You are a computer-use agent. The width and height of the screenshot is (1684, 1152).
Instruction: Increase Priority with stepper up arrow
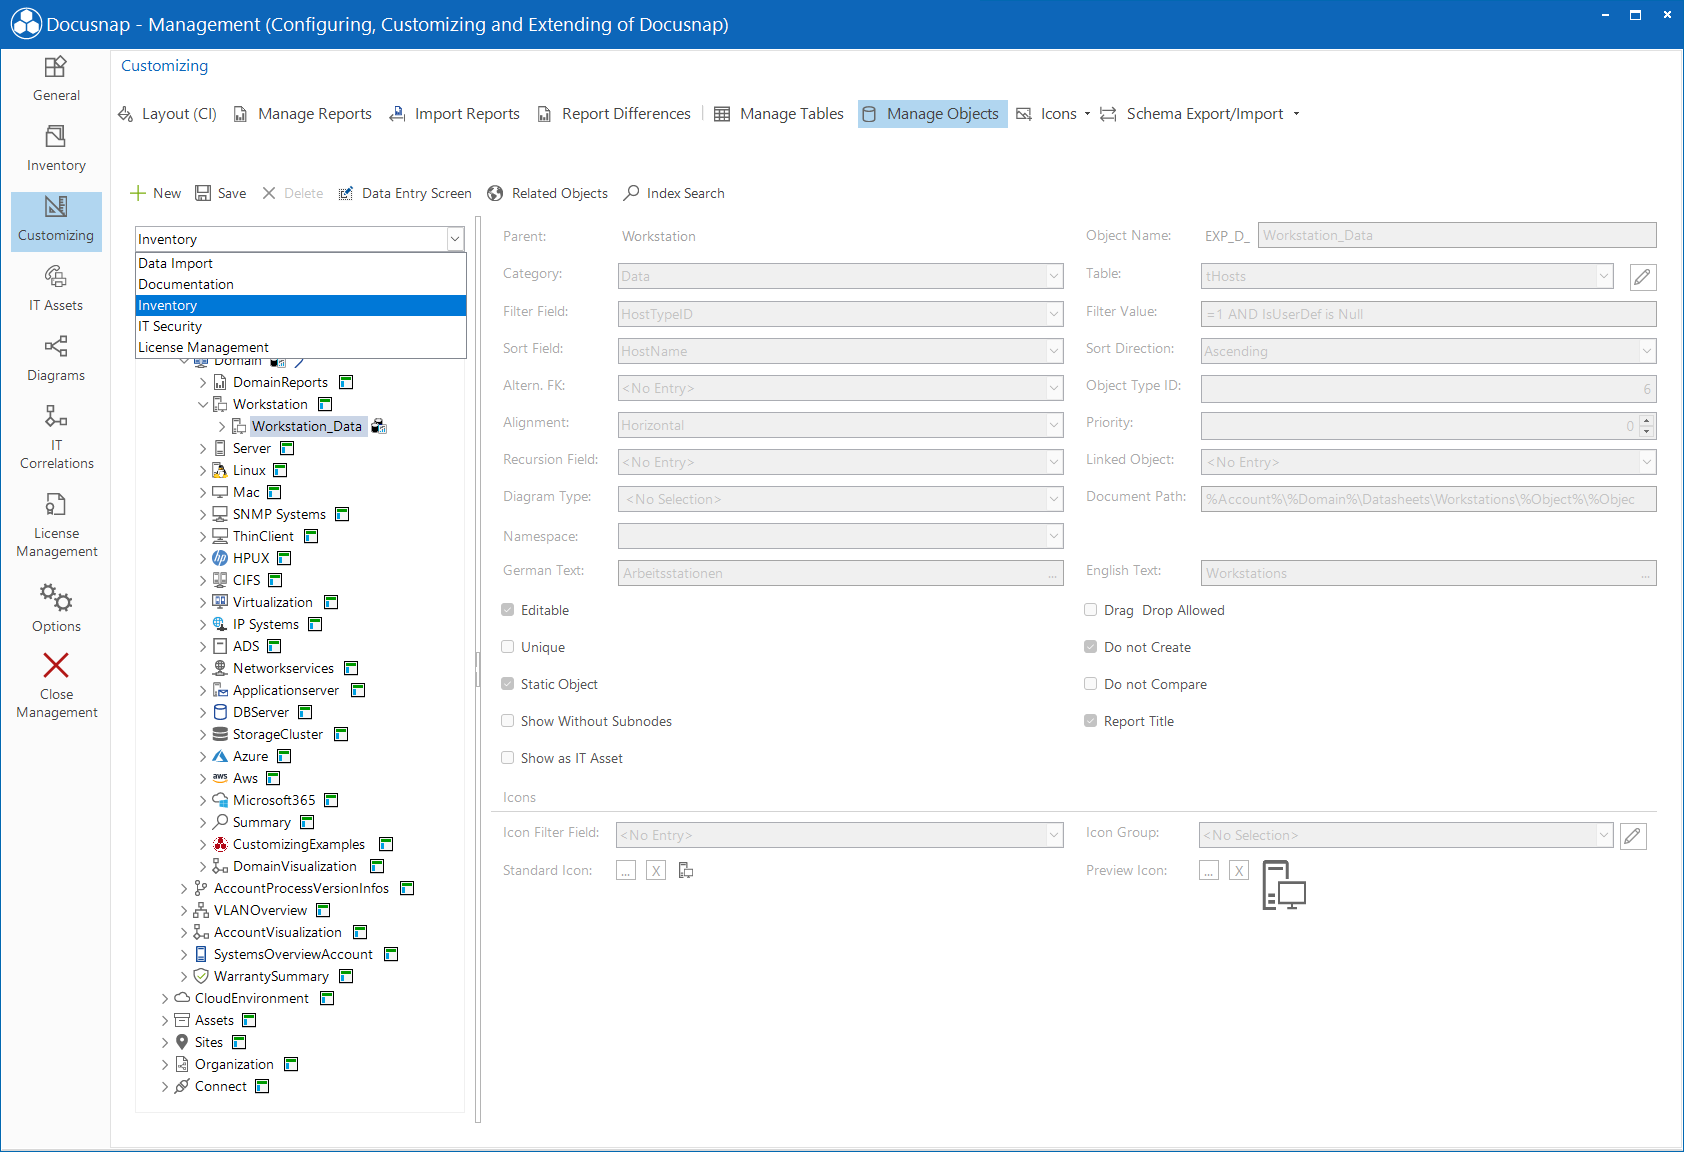coord(1647,421)
